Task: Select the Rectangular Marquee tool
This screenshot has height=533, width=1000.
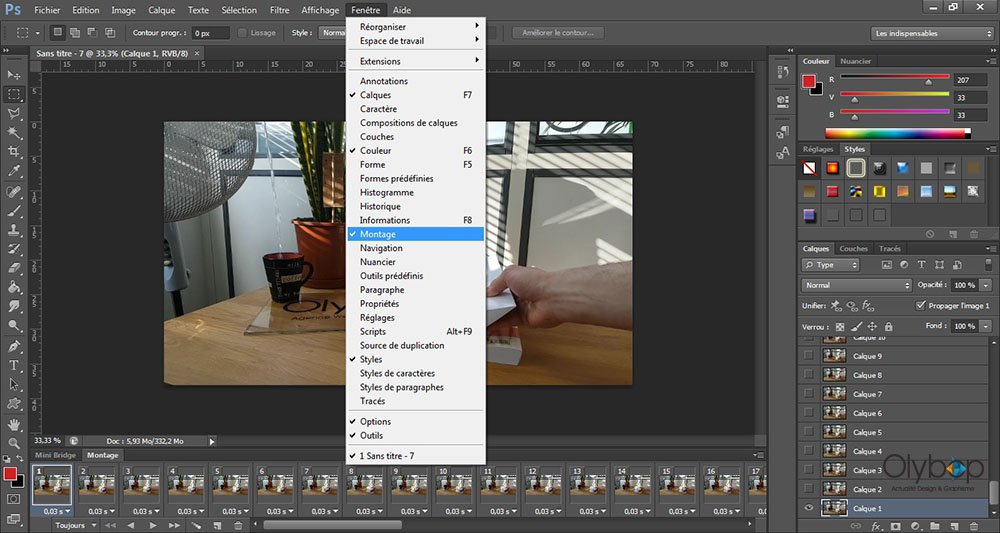Action: (x=13, y=94)
